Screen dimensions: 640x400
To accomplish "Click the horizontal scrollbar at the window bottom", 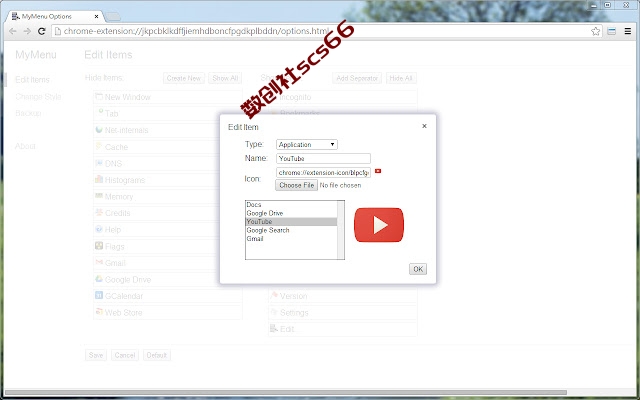I will point(286,393).
